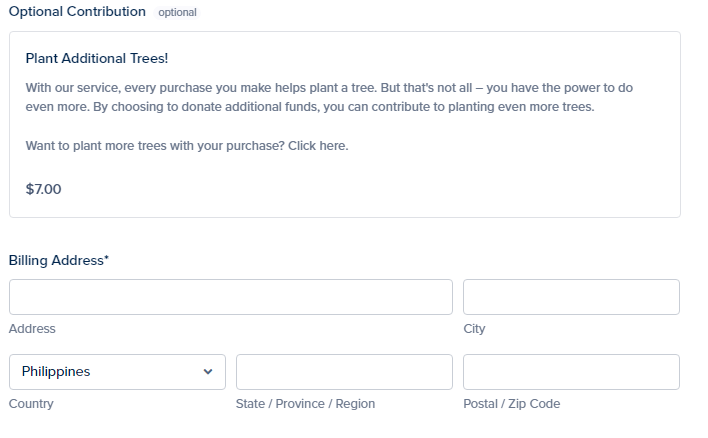Image resolution: width=708 pixels, height=438 pixels.
Task: Click the "Click here" text to plant more trees
Action: [x=318, y=146]
